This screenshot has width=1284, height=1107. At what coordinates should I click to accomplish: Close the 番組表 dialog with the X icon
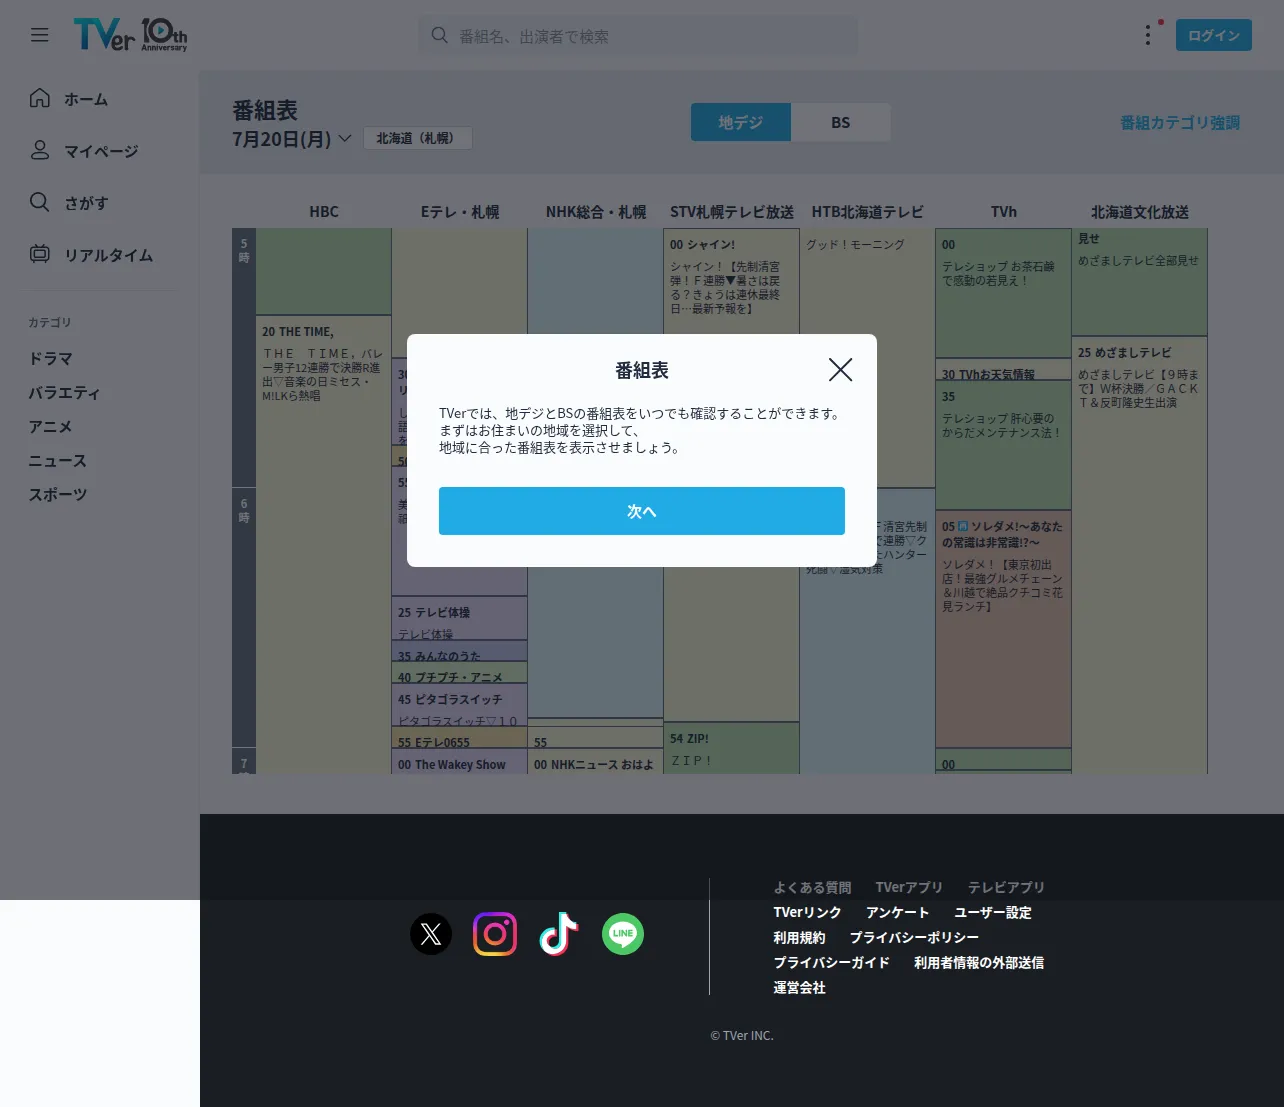(841, 370)
